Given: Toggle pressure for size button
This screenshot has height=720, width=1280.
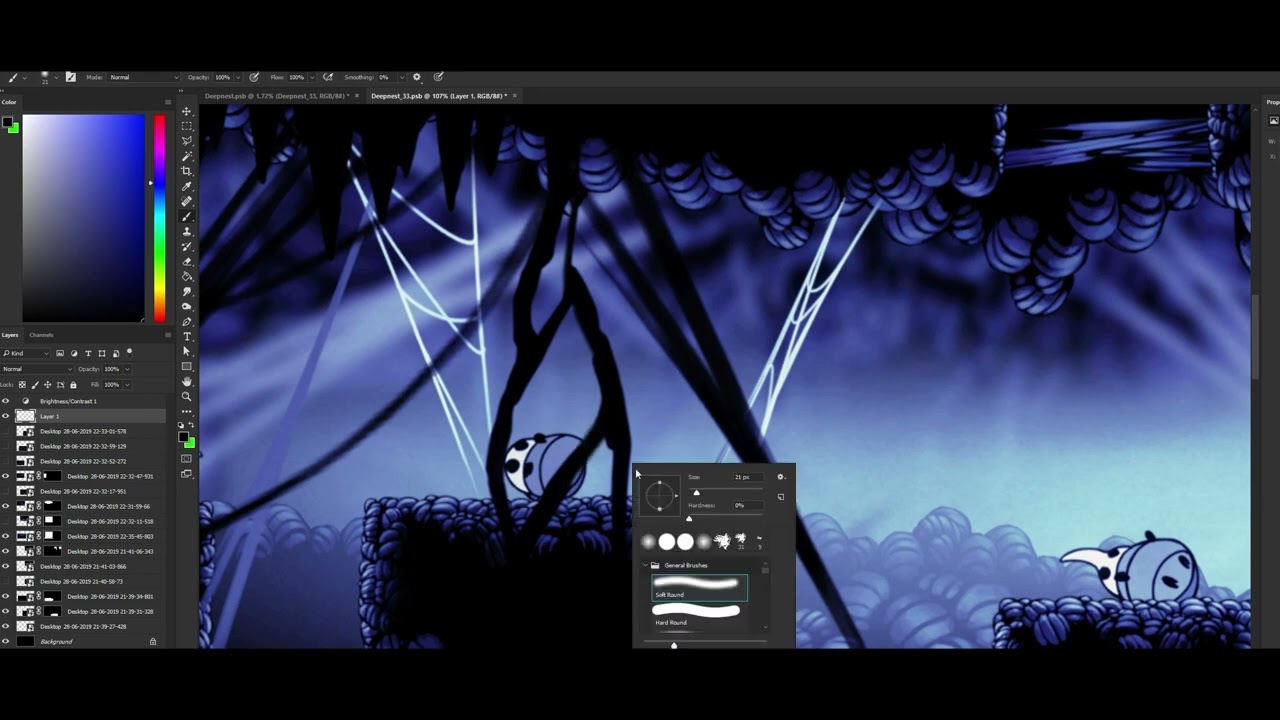Looking at the screenshot, I should [438, 77].
